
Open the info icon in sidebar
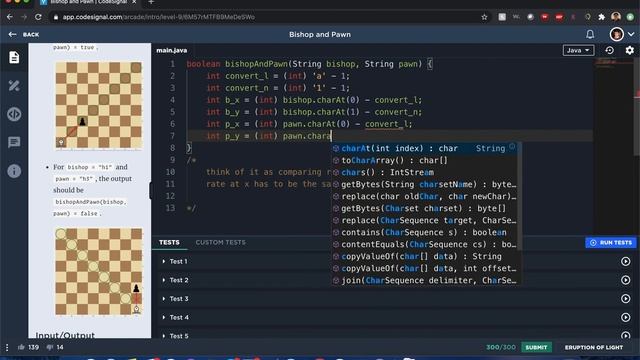click(x=14, y=171)
